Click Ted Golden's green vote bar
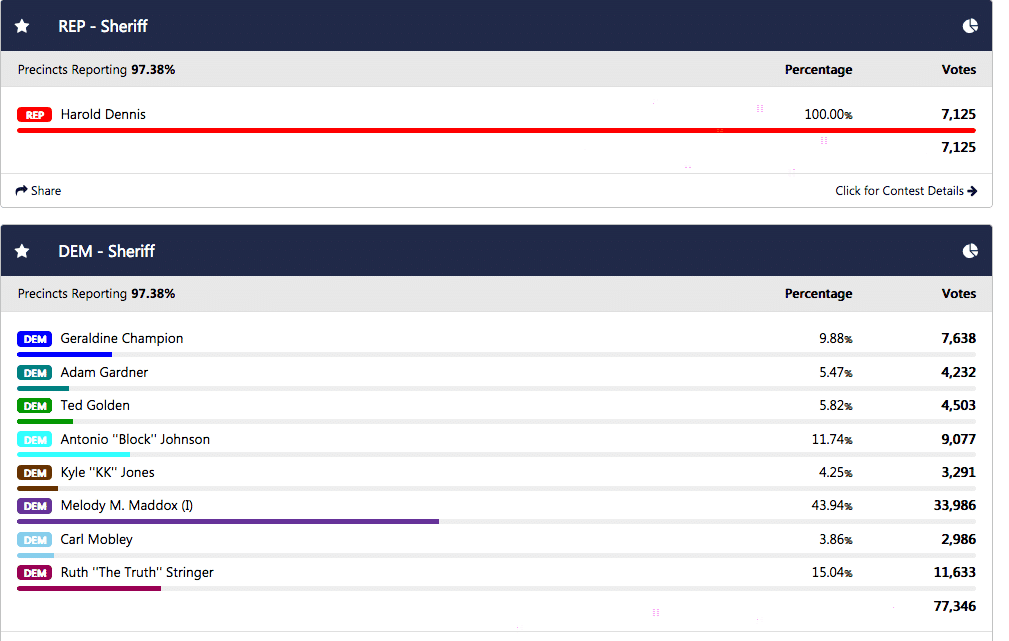This screenshot has width=1009, height=641. point(45,422)
